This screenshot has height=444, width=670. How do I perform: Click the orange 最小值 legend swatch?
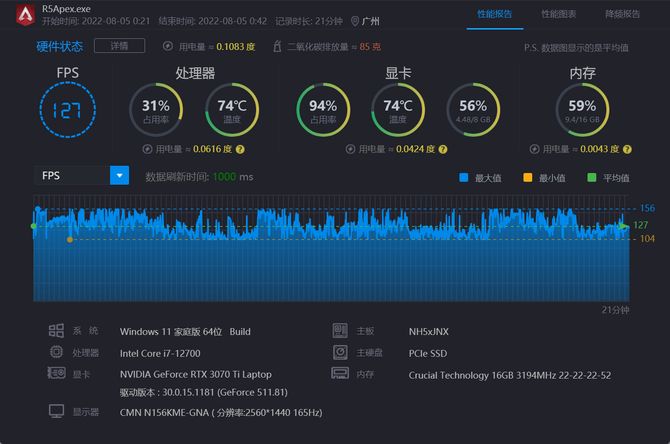[528, 177]
